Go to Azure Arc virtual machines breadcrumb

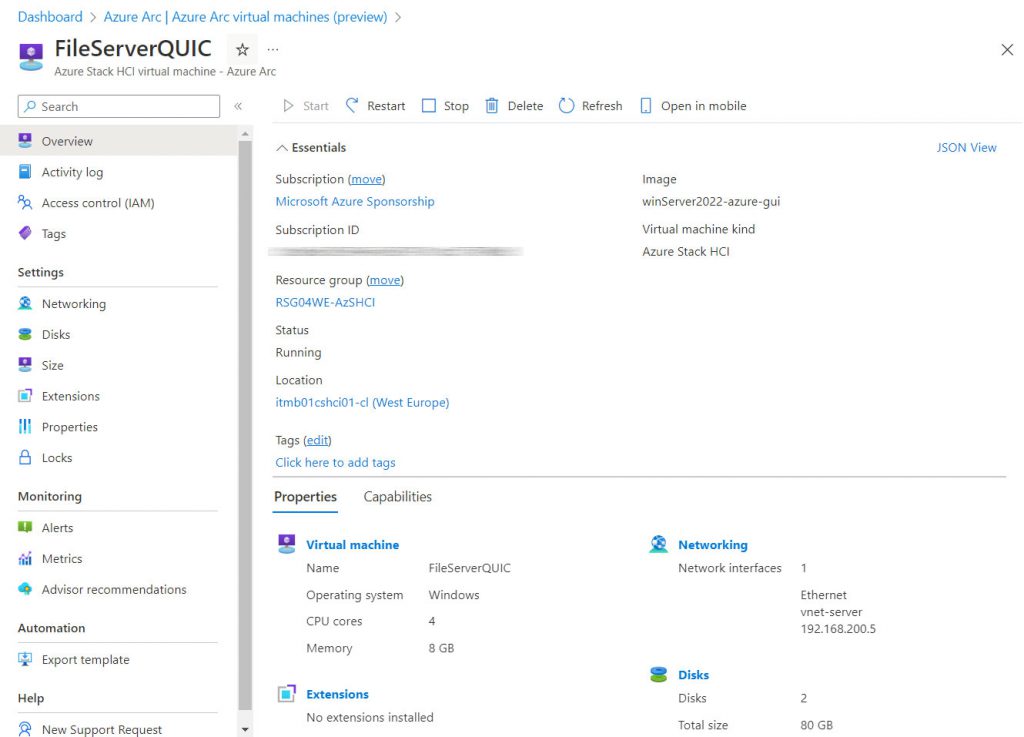click(246, 16)
